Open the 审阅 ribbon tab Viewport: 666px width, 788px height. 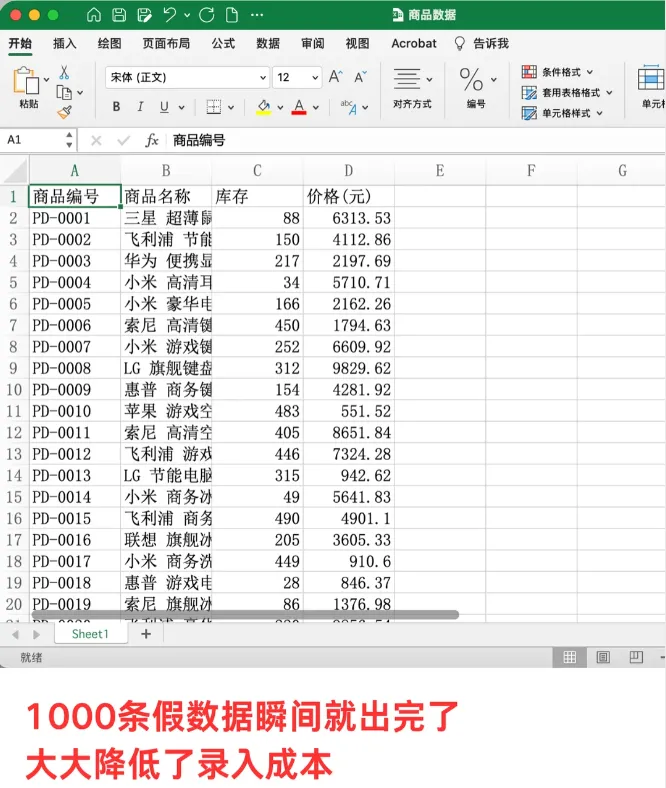[313, 44]
